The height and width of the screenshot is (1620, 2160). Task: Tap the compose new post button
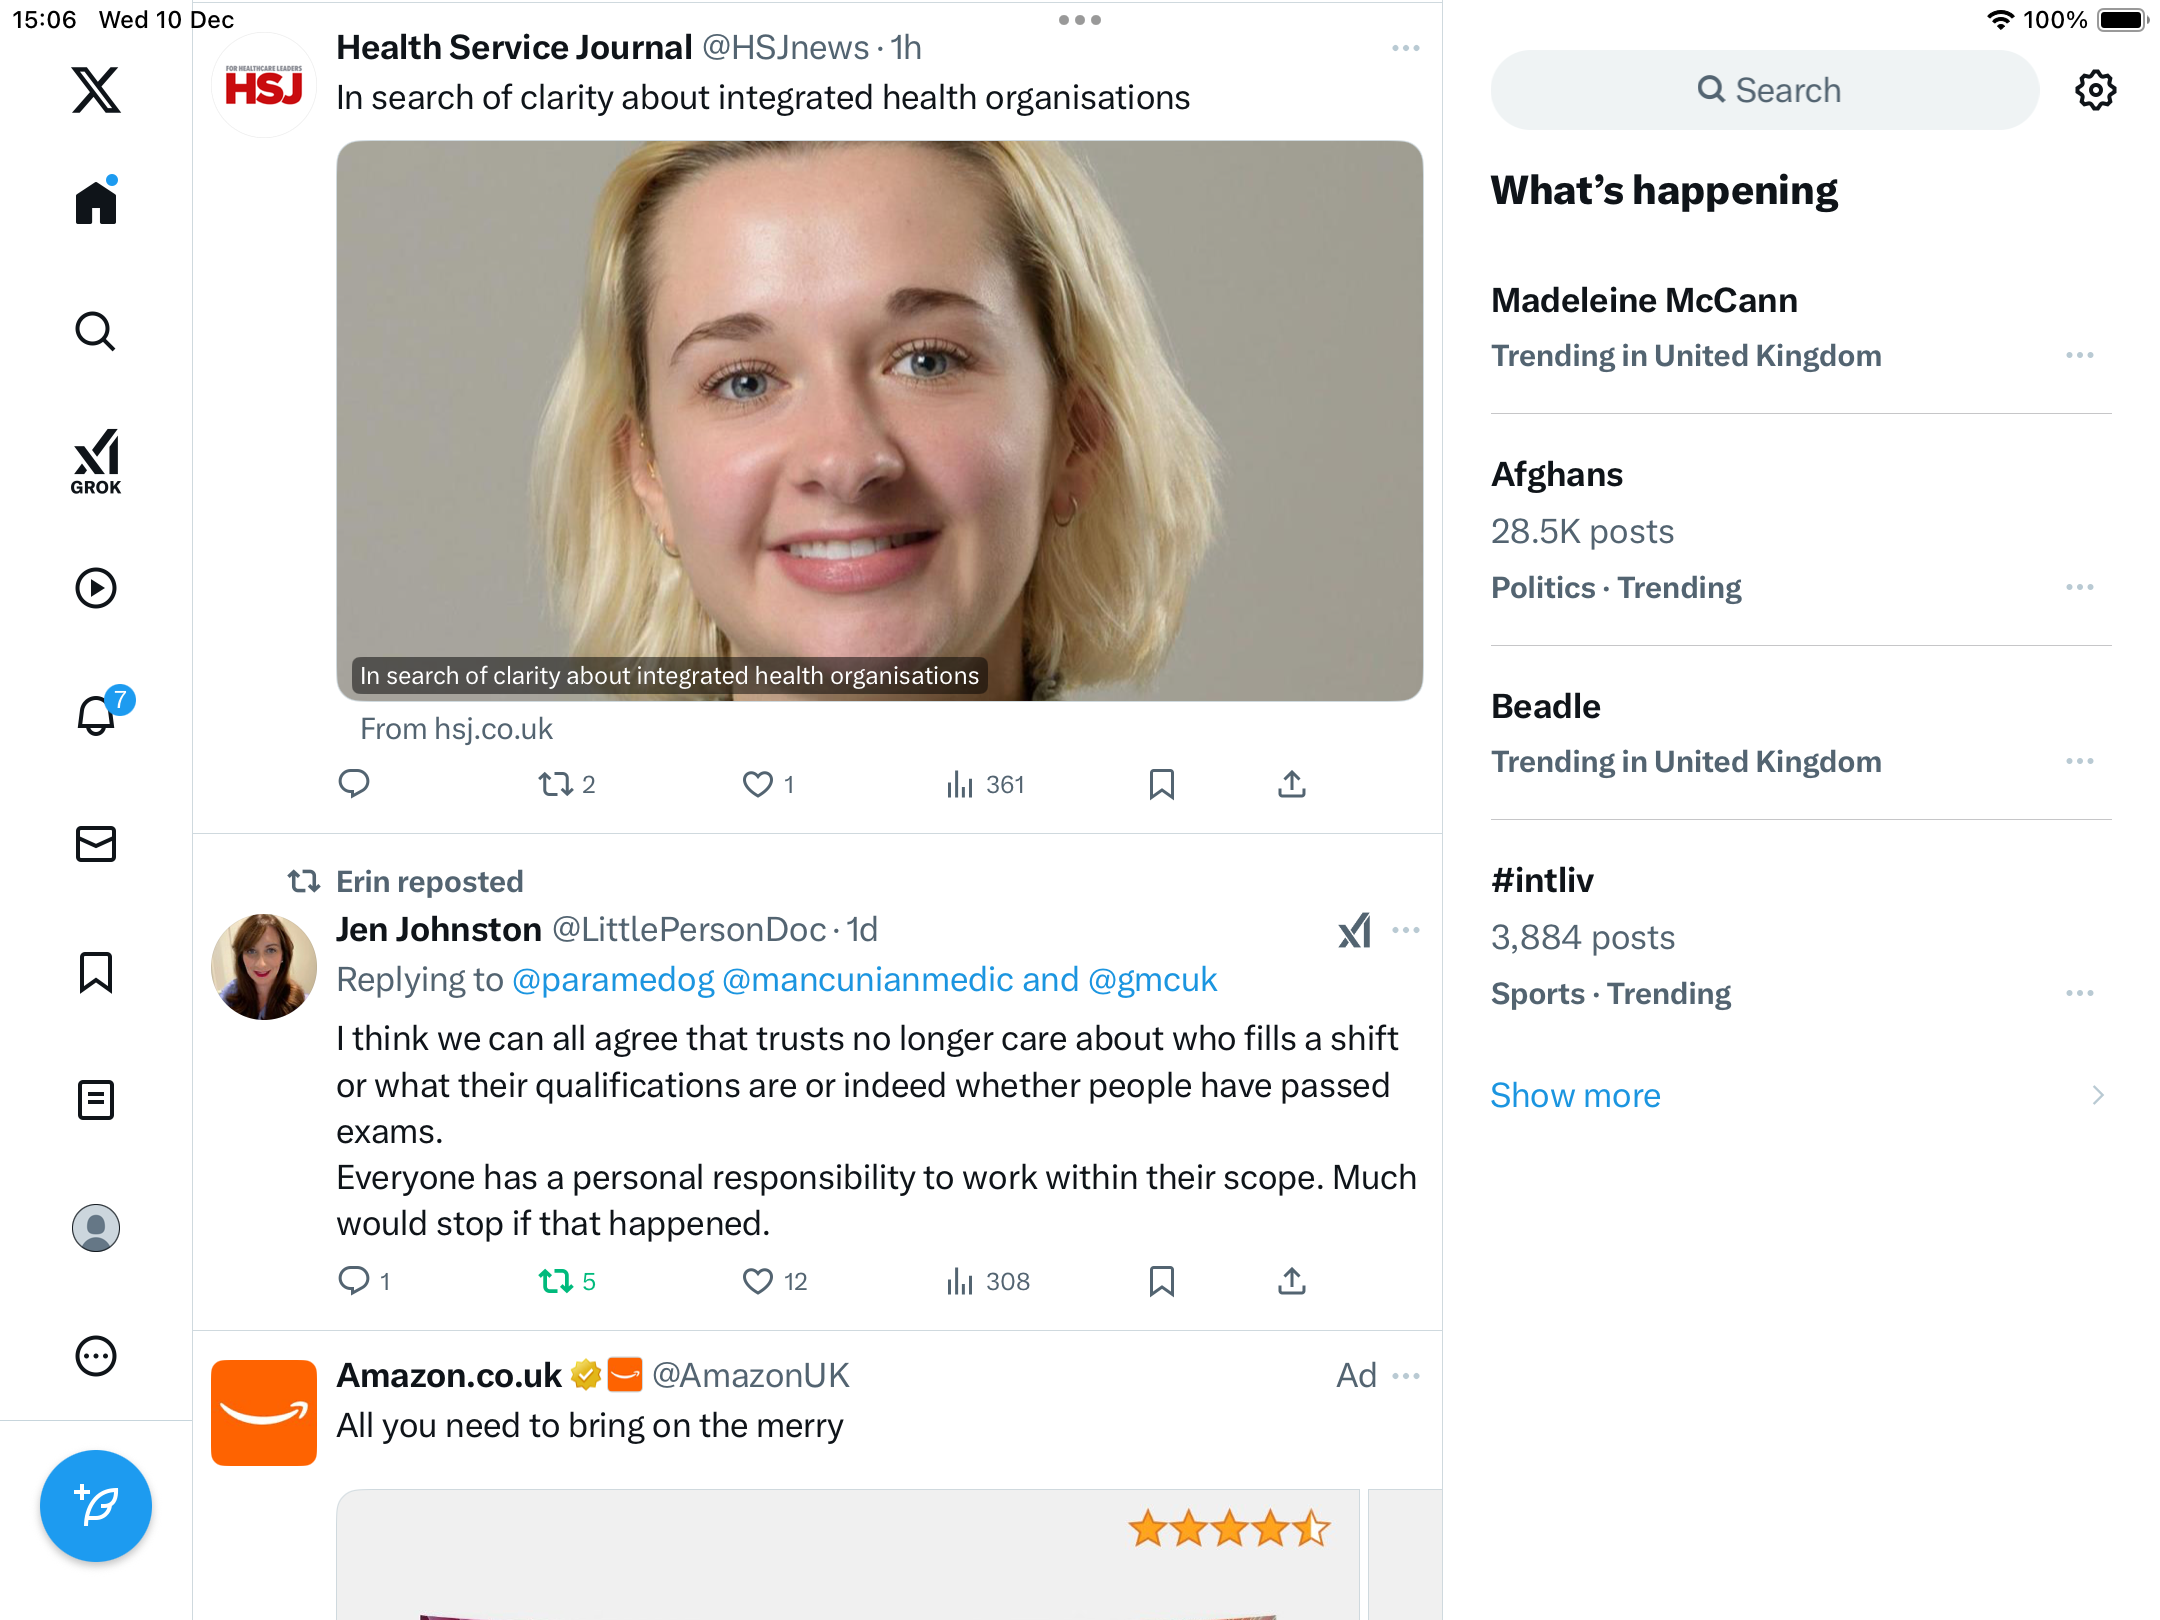click(x=96, y=1505)
